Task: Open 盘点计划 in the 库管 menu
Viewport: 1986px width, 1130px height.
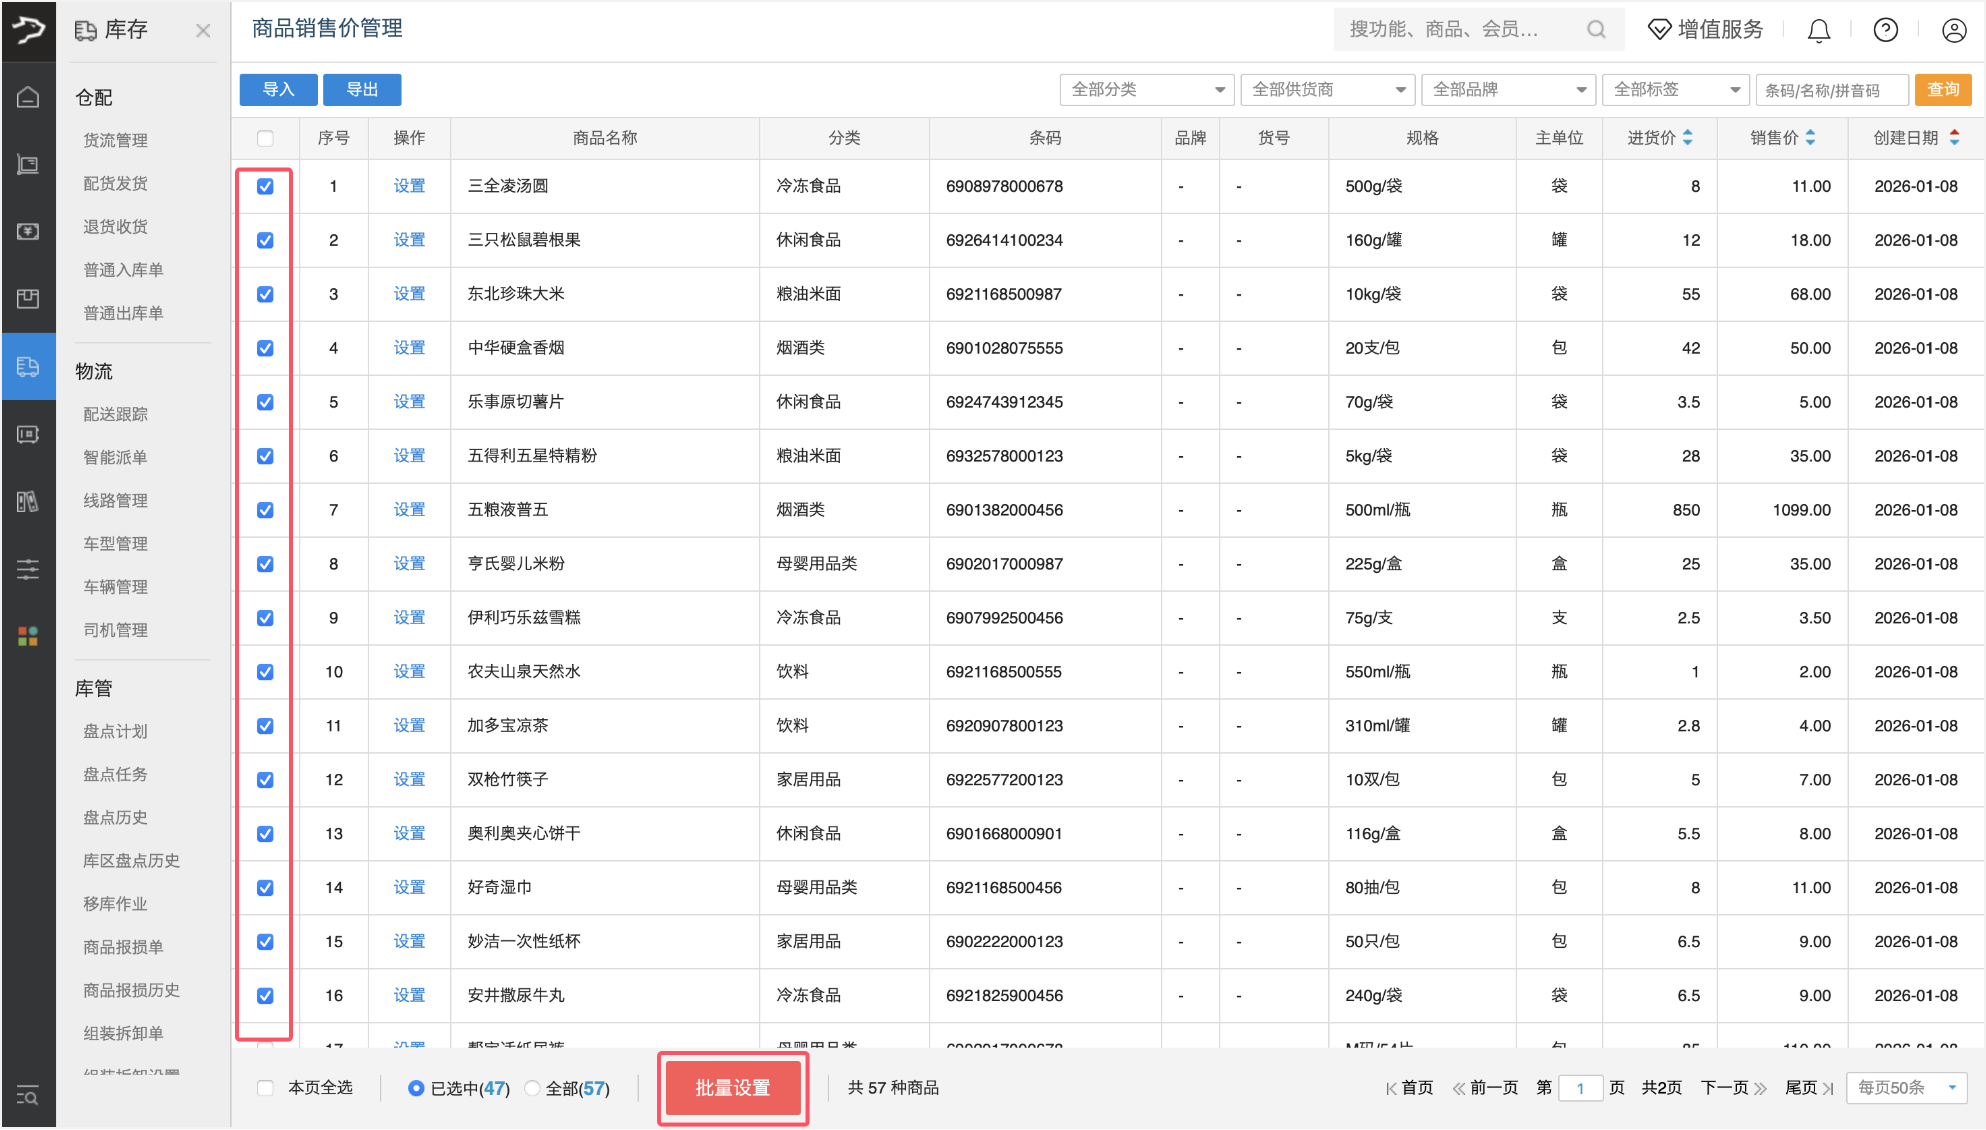Action: [114, 731]
